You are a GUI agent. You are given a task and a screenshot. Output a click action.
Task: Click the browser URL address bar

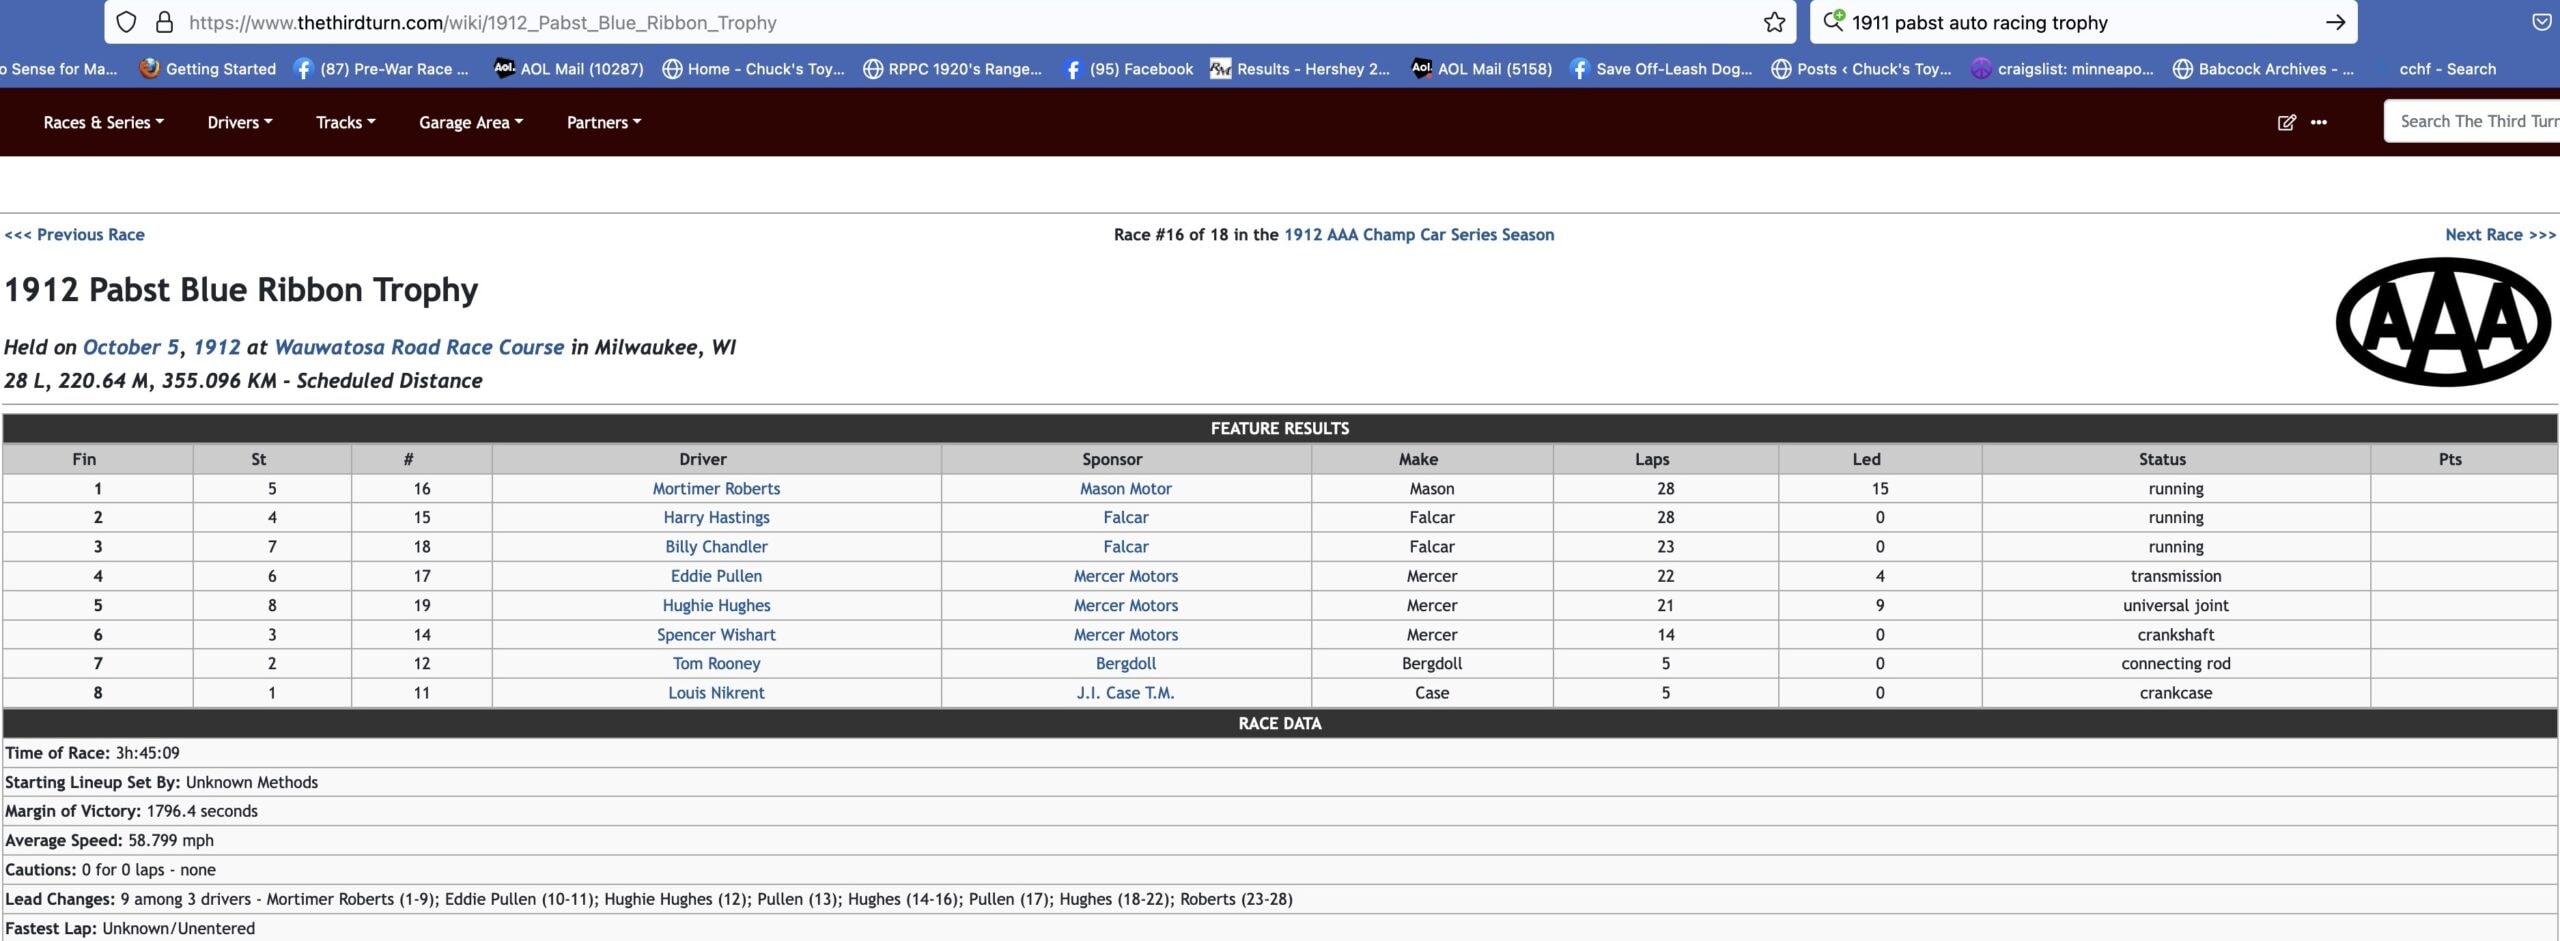click(x=950, y=22)
